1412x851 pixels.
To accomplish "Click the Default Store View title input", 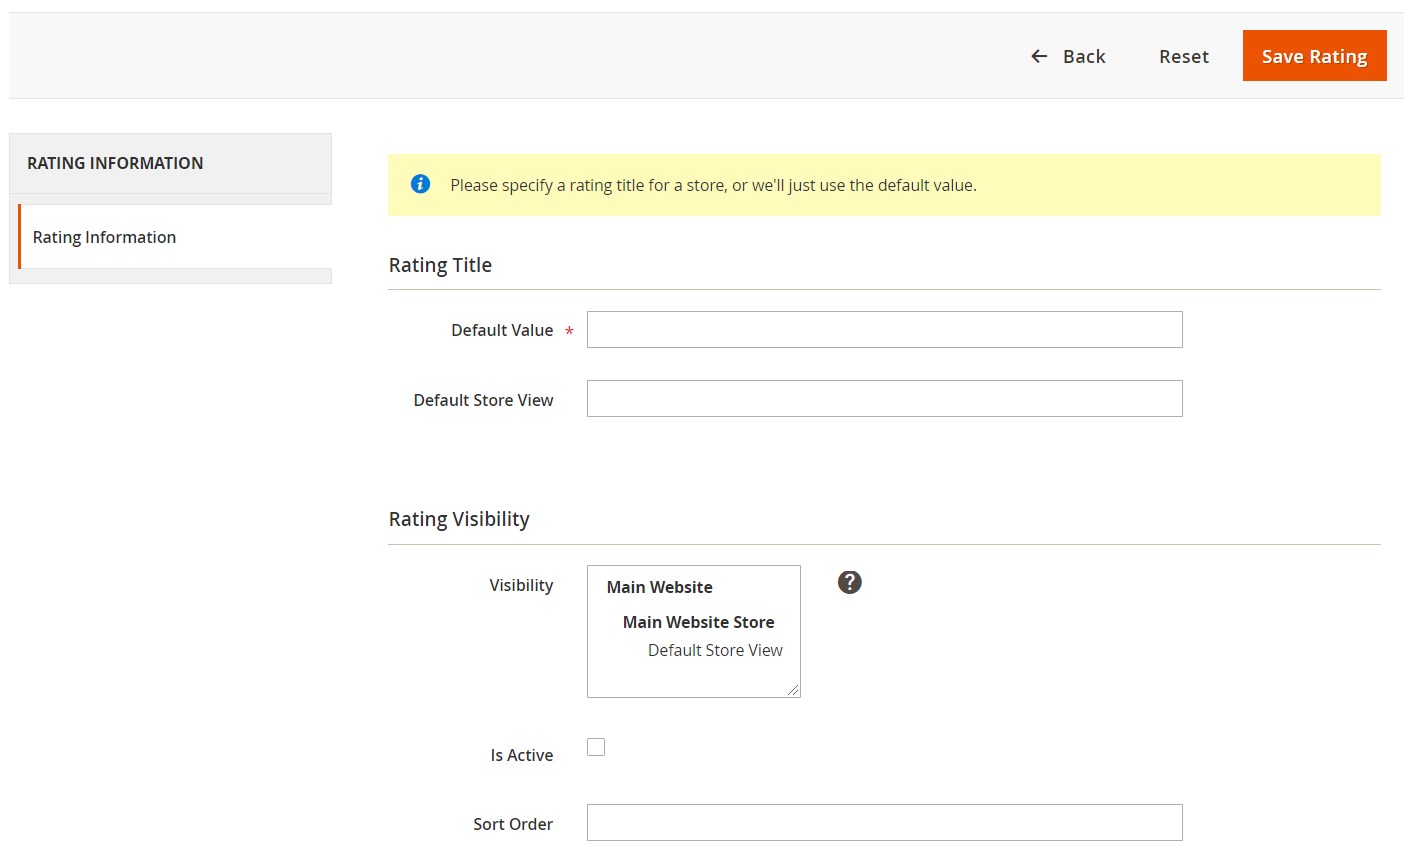I will (x=884, y=399).
